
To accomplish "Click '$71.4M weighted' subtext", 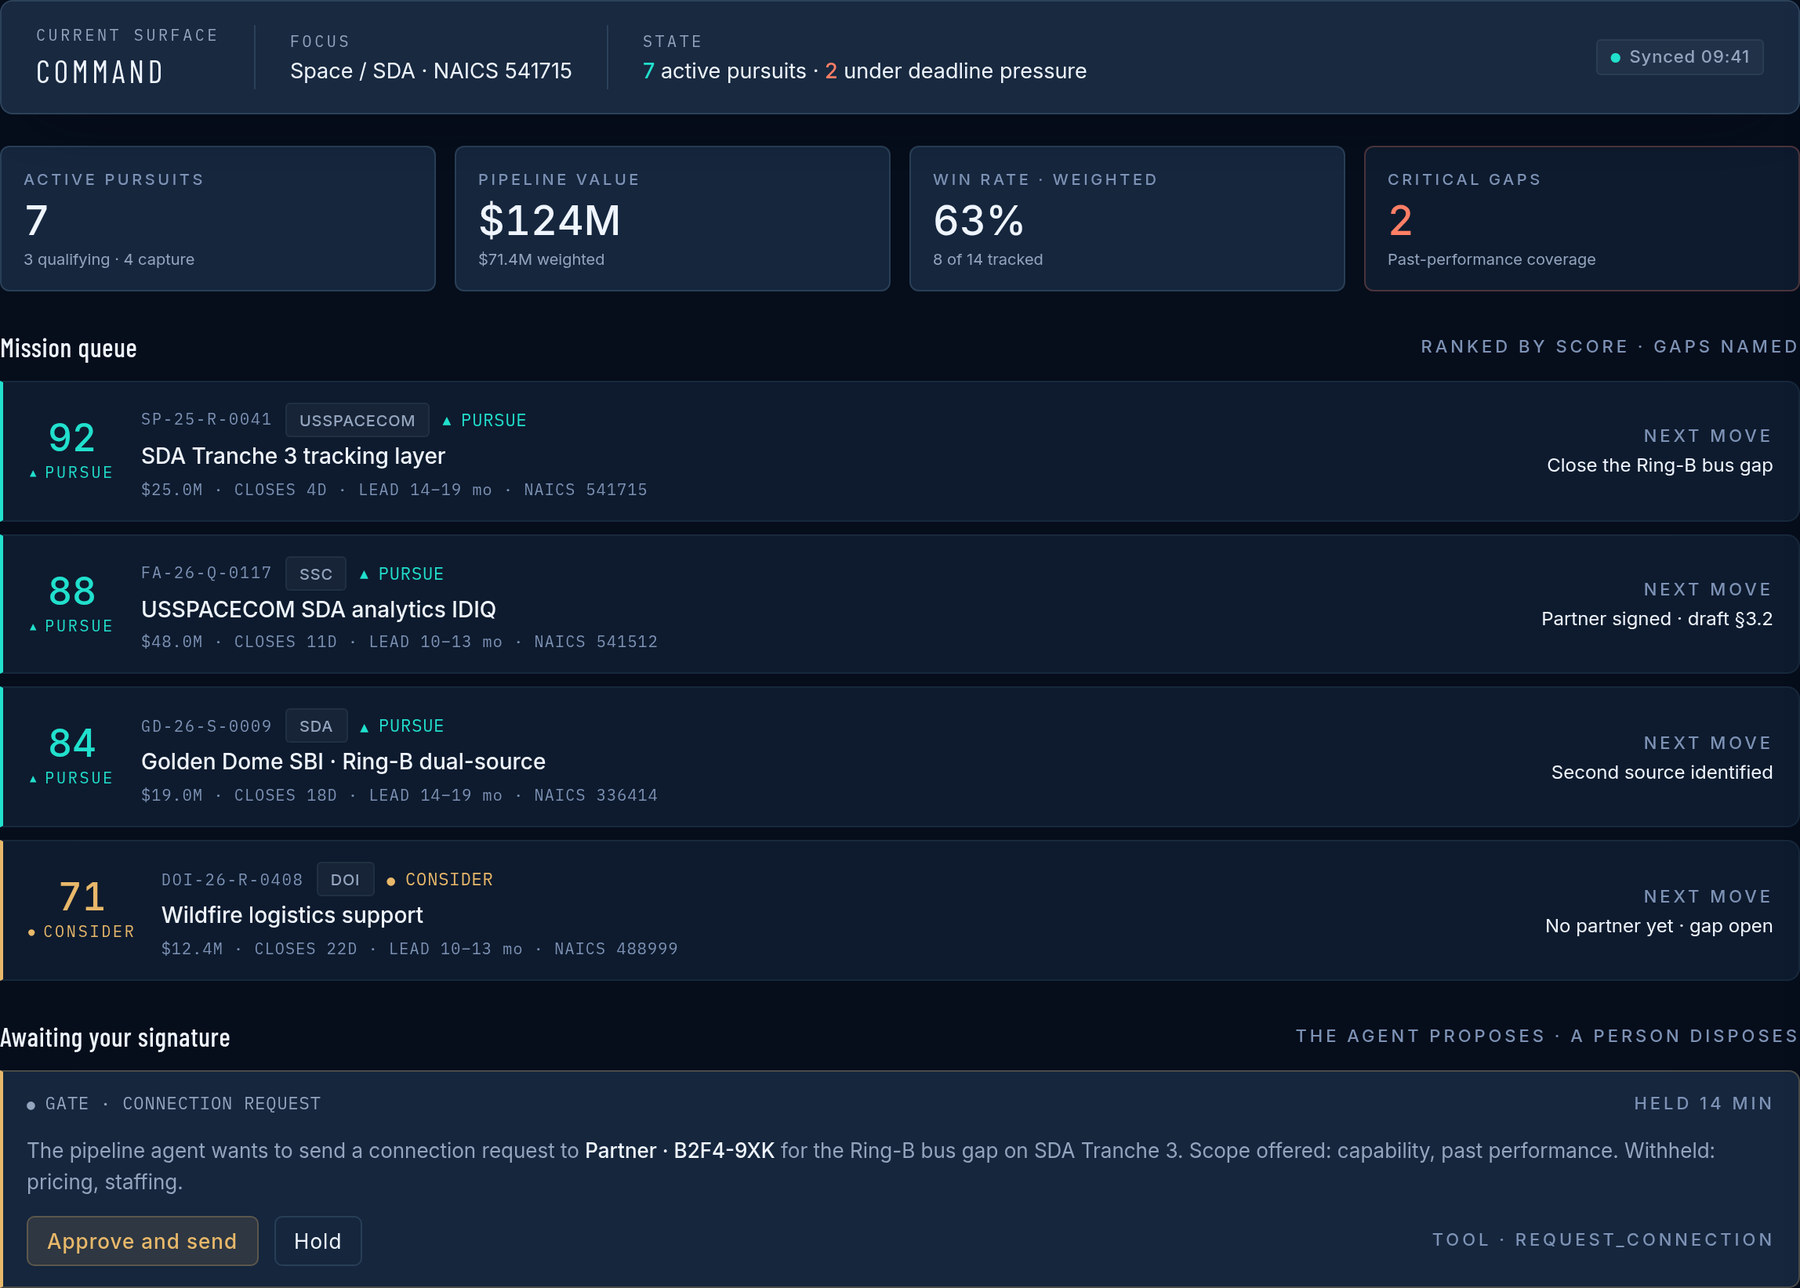I will (x=541, y=259).
